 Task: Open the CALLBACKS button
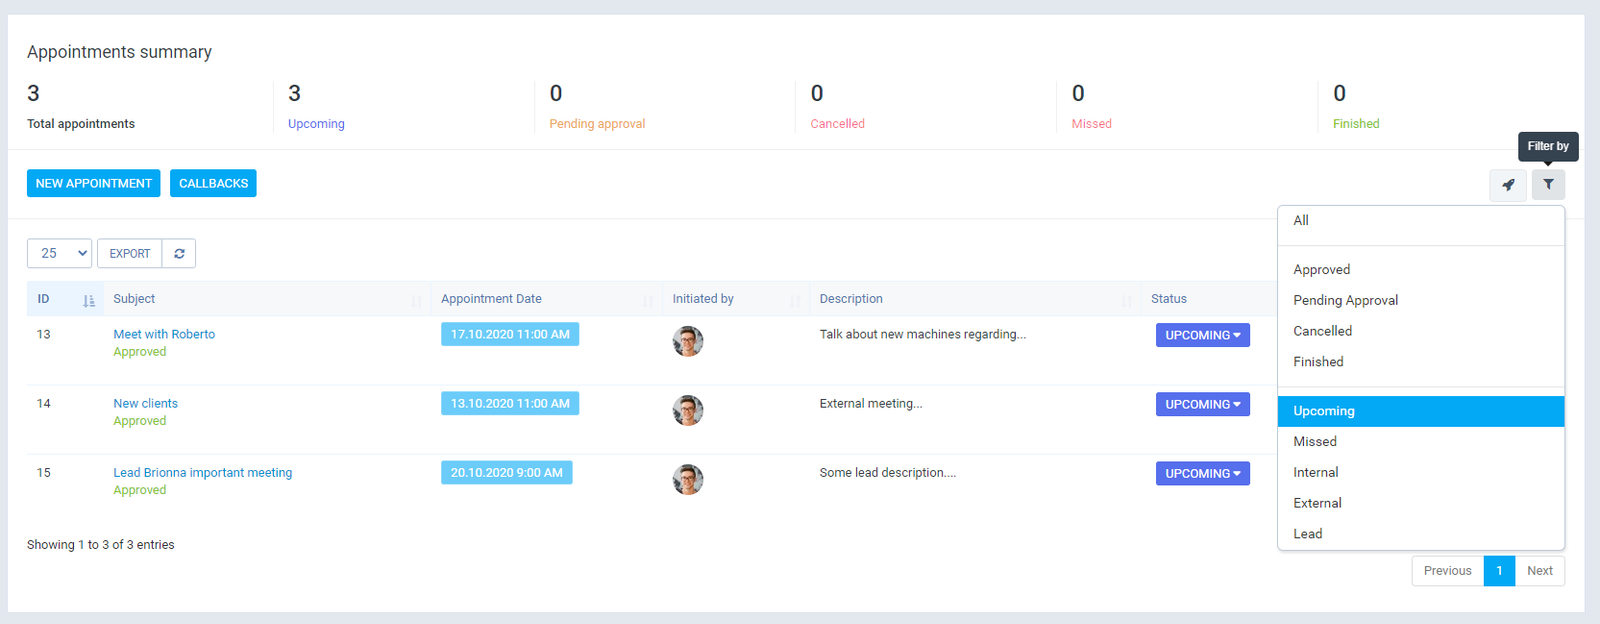pos(213,184)
